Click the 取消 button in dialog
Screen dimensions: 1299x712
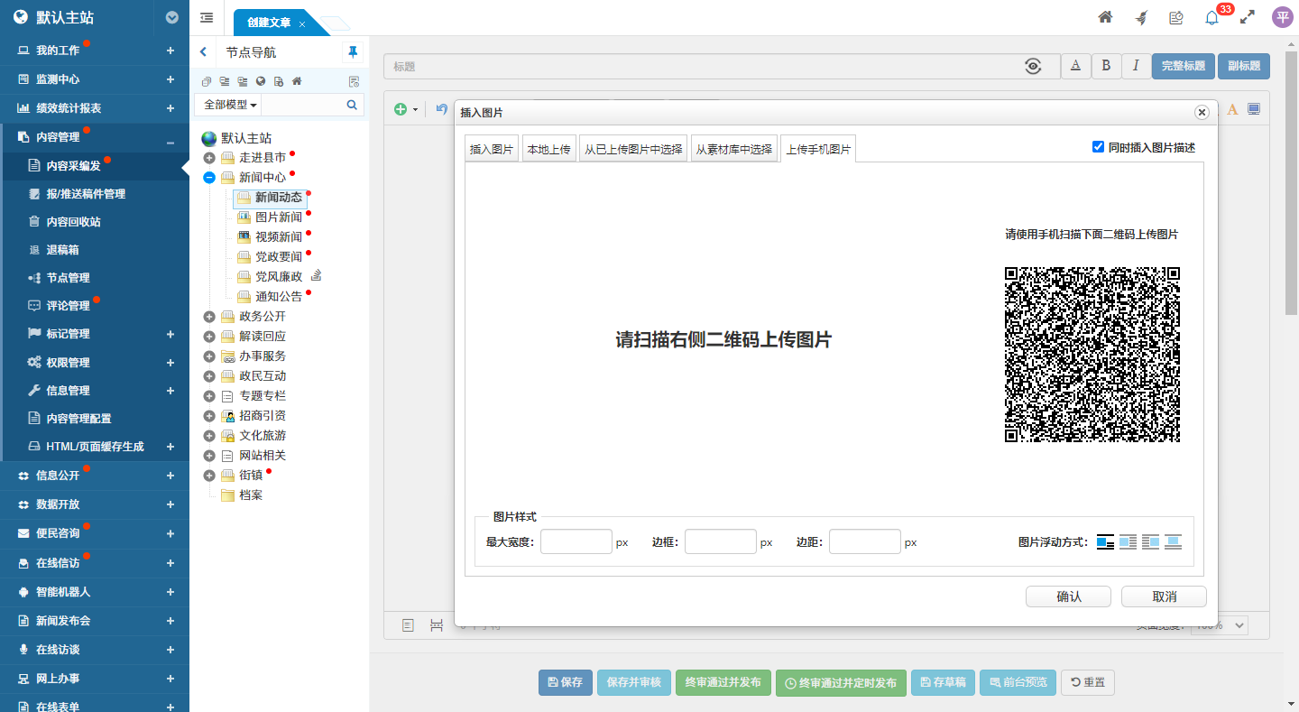click(1163, 597)
